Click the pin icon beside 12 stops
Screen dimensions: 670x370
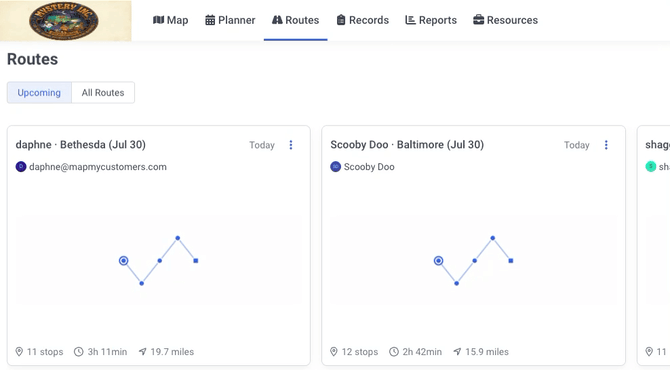pyautogui.click(x=334, y=352)
